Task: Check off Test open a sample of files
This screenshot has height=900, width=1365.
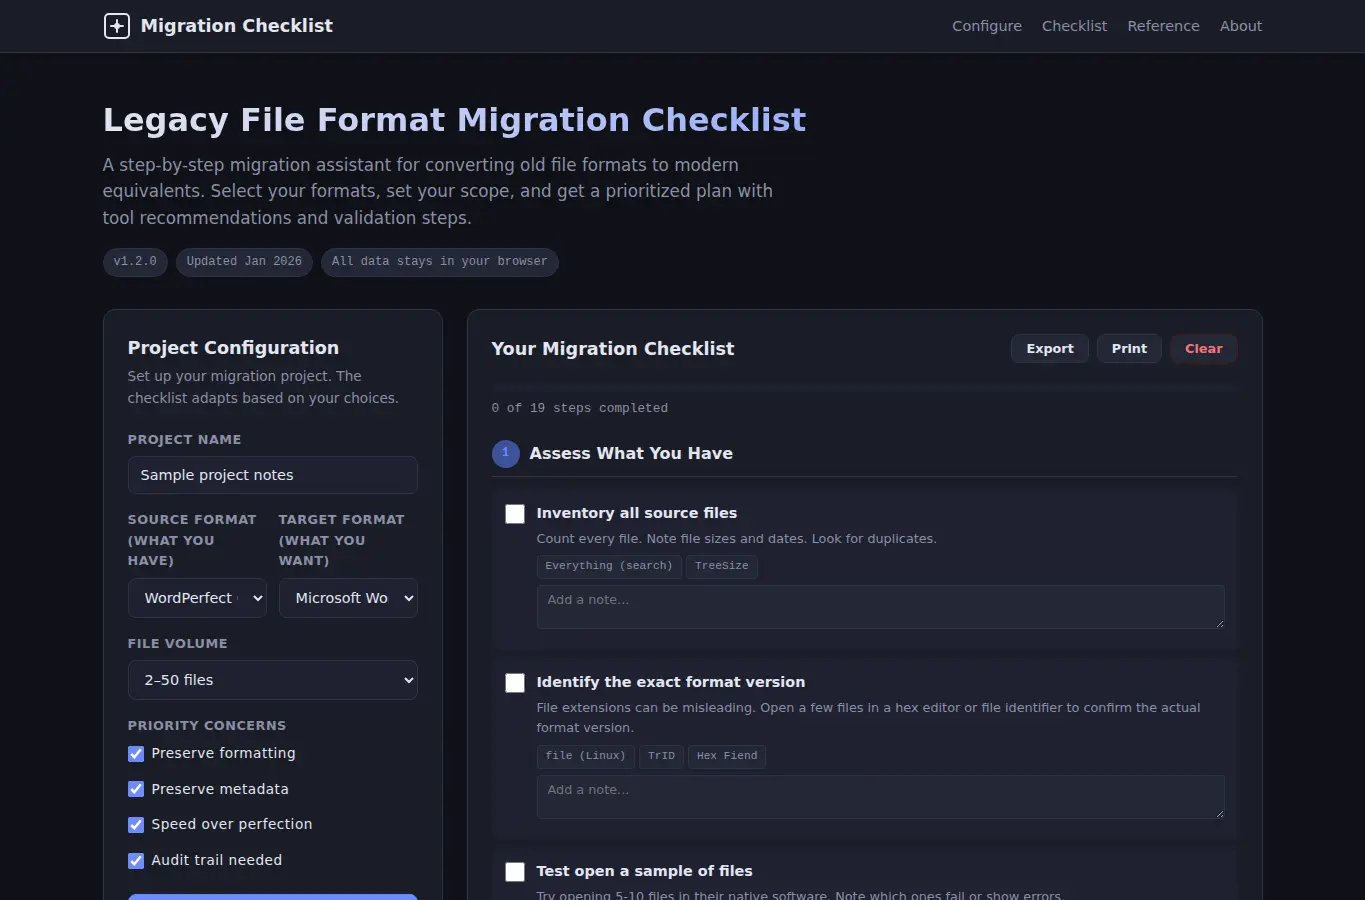Action: [515, 872]
